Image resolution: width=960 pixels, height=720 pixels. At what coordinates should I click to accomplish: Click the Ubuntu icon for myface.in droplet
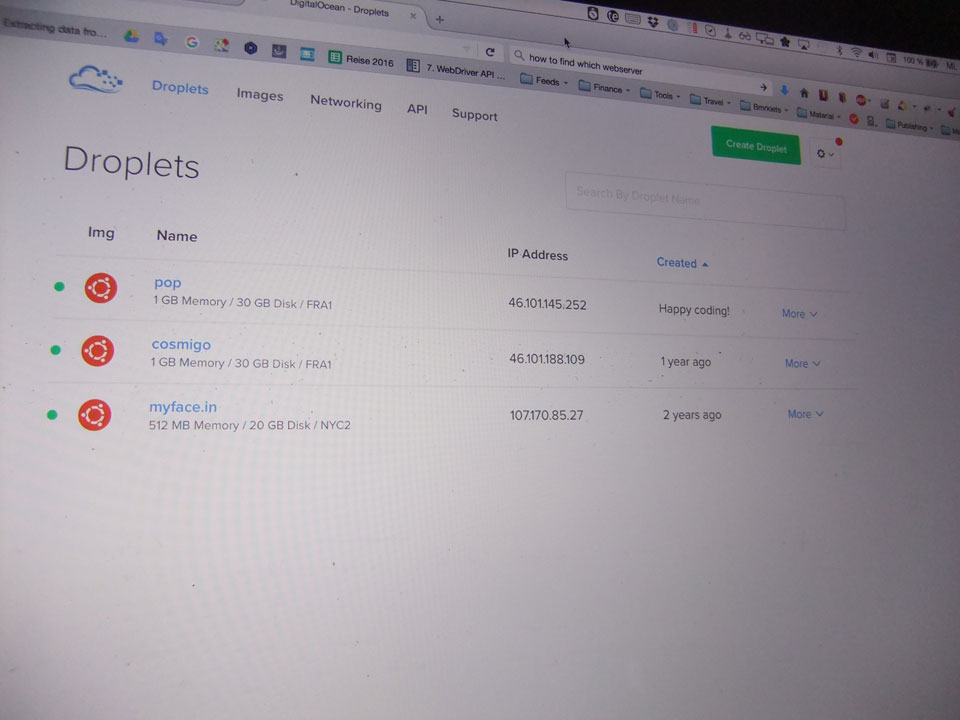click(x=95, y=415)
